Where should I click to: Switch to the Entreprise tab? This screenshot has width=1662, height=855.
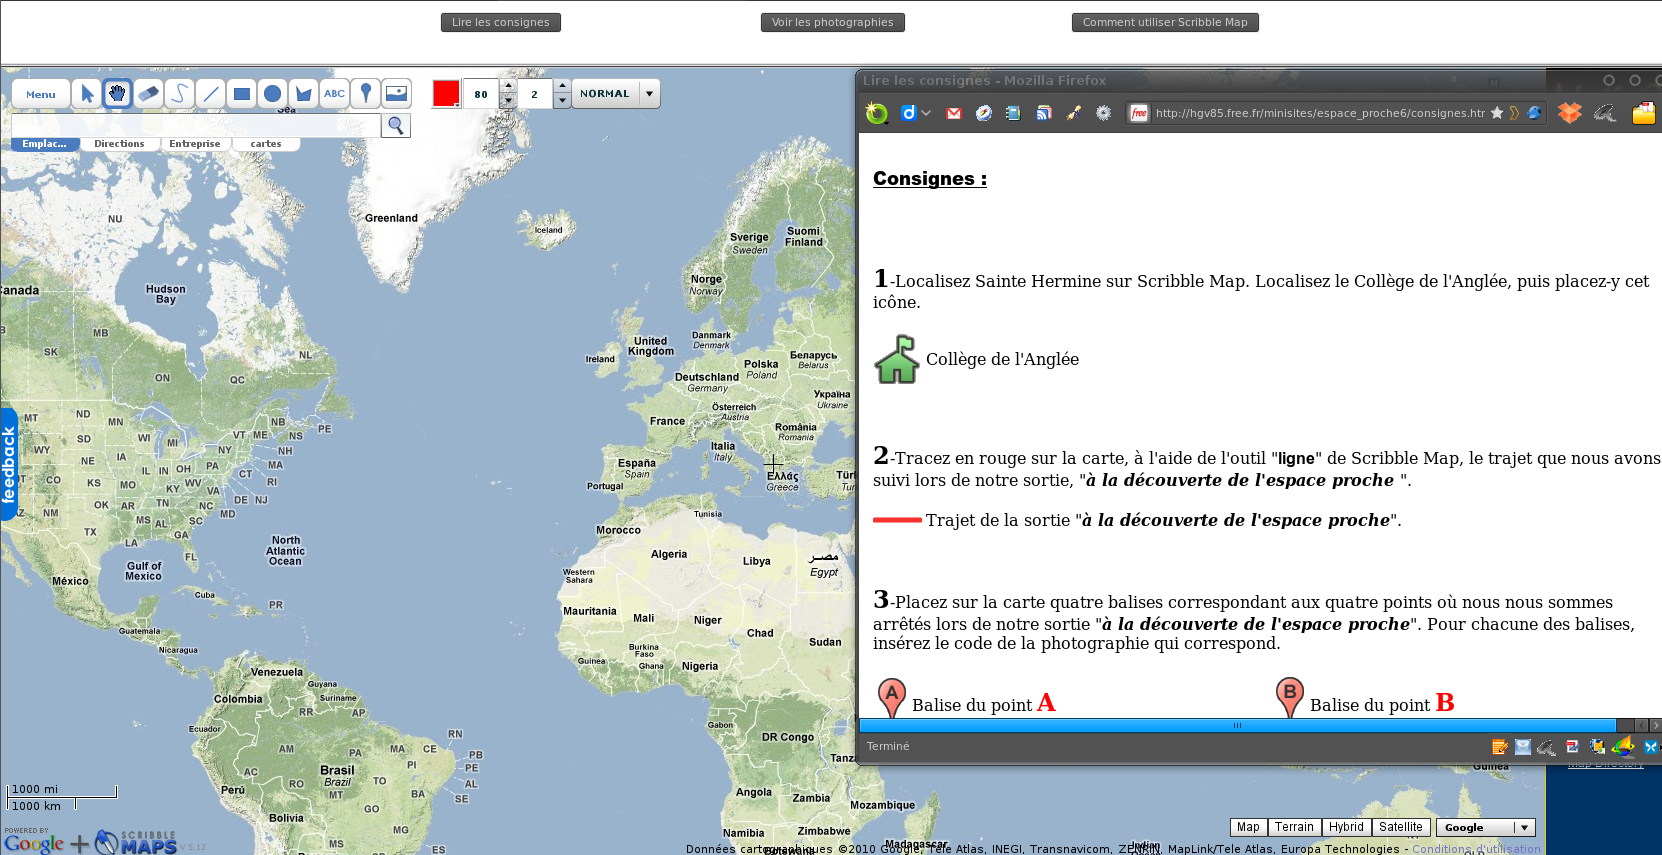(194, 144)
